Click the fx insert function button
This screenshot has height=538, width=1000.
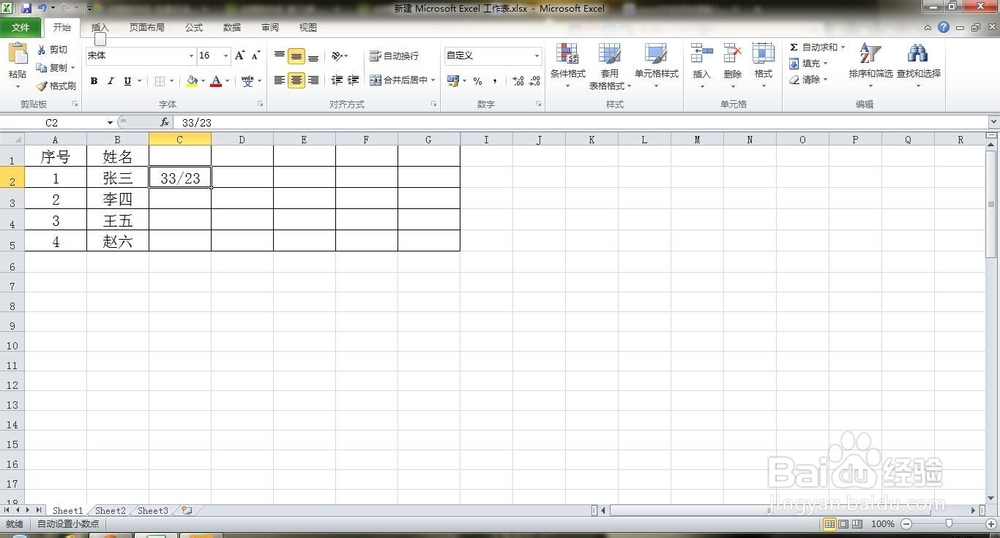click(165, 122)
